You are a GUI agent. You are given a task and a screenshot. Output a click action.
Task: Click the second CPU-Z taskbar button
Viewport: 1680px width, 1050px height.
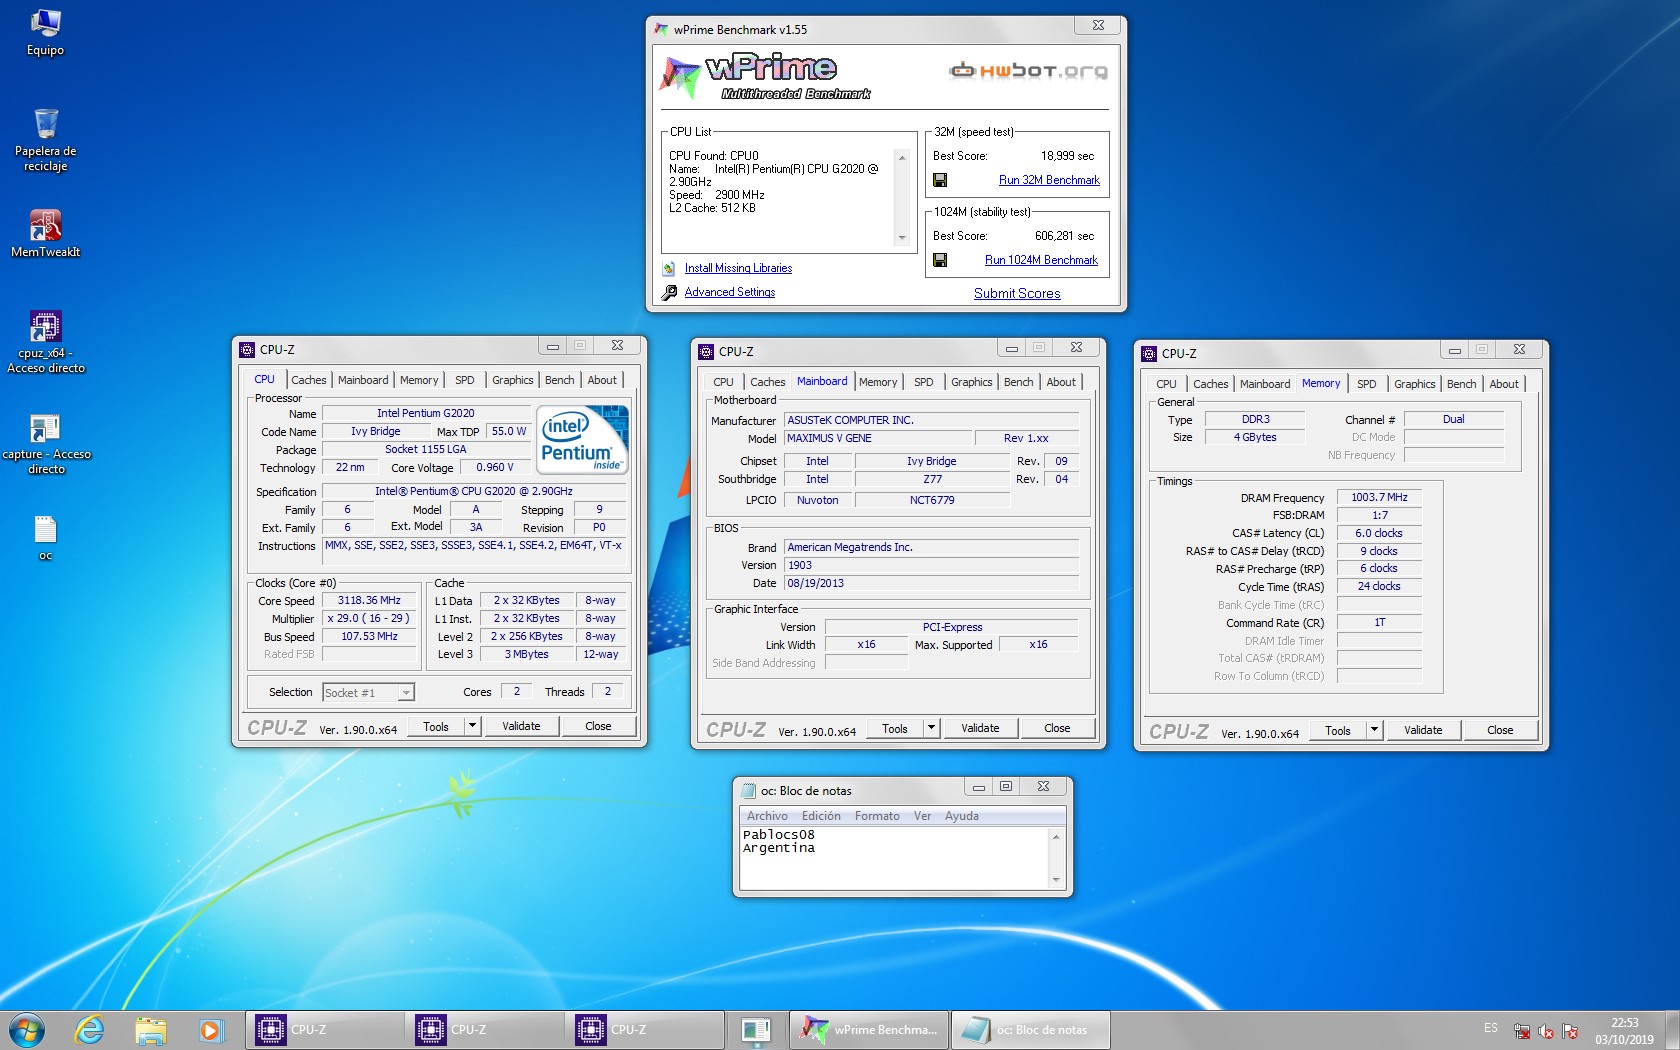(x=485, y=1030)
